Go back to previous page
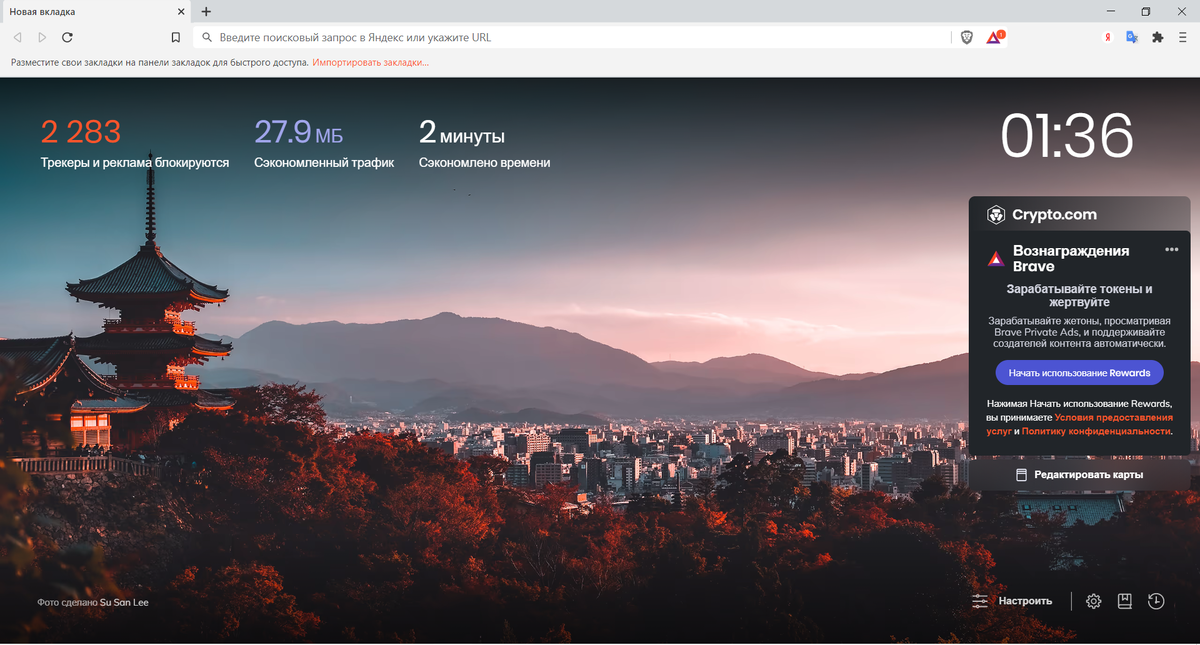This screenshot has height=645, width=1200. click(x=18, y=37)
